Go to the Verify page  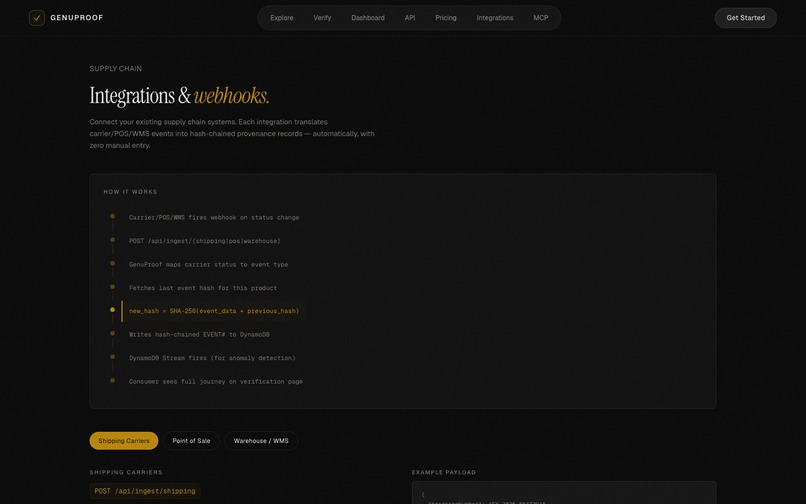click(x=322, y=18)
